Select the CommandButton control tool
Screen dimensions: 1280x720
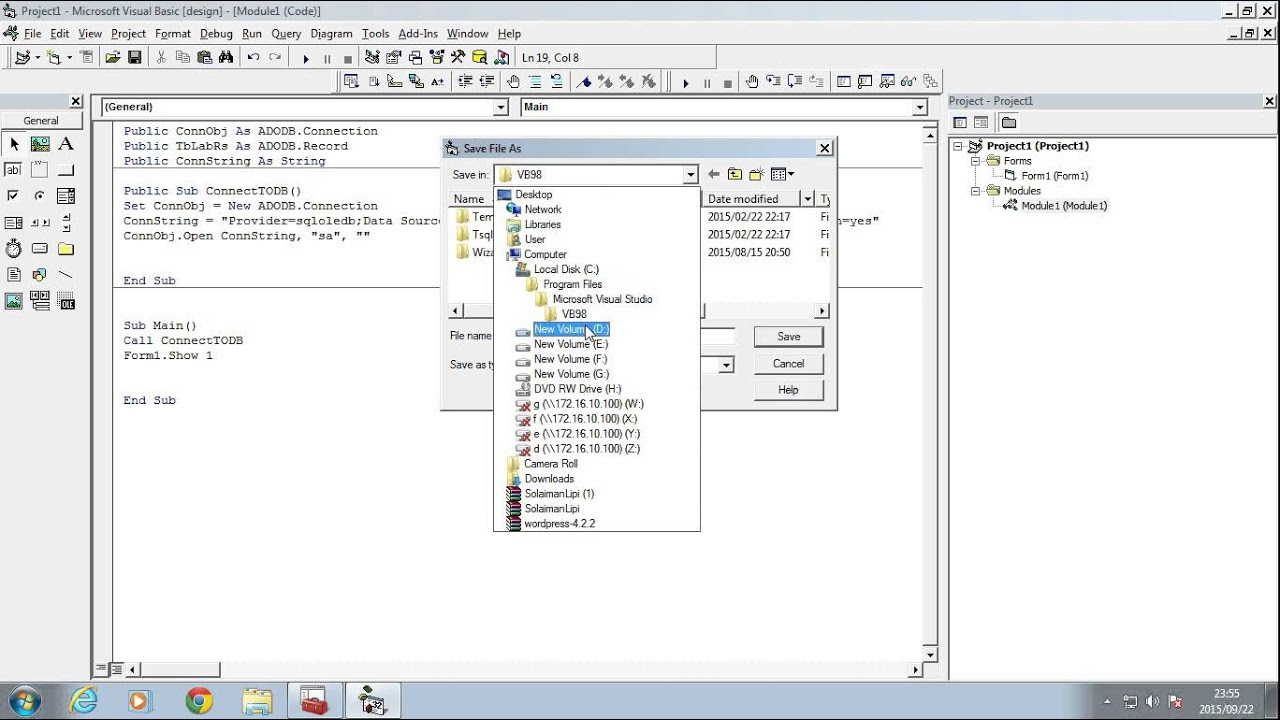point(66,170)
